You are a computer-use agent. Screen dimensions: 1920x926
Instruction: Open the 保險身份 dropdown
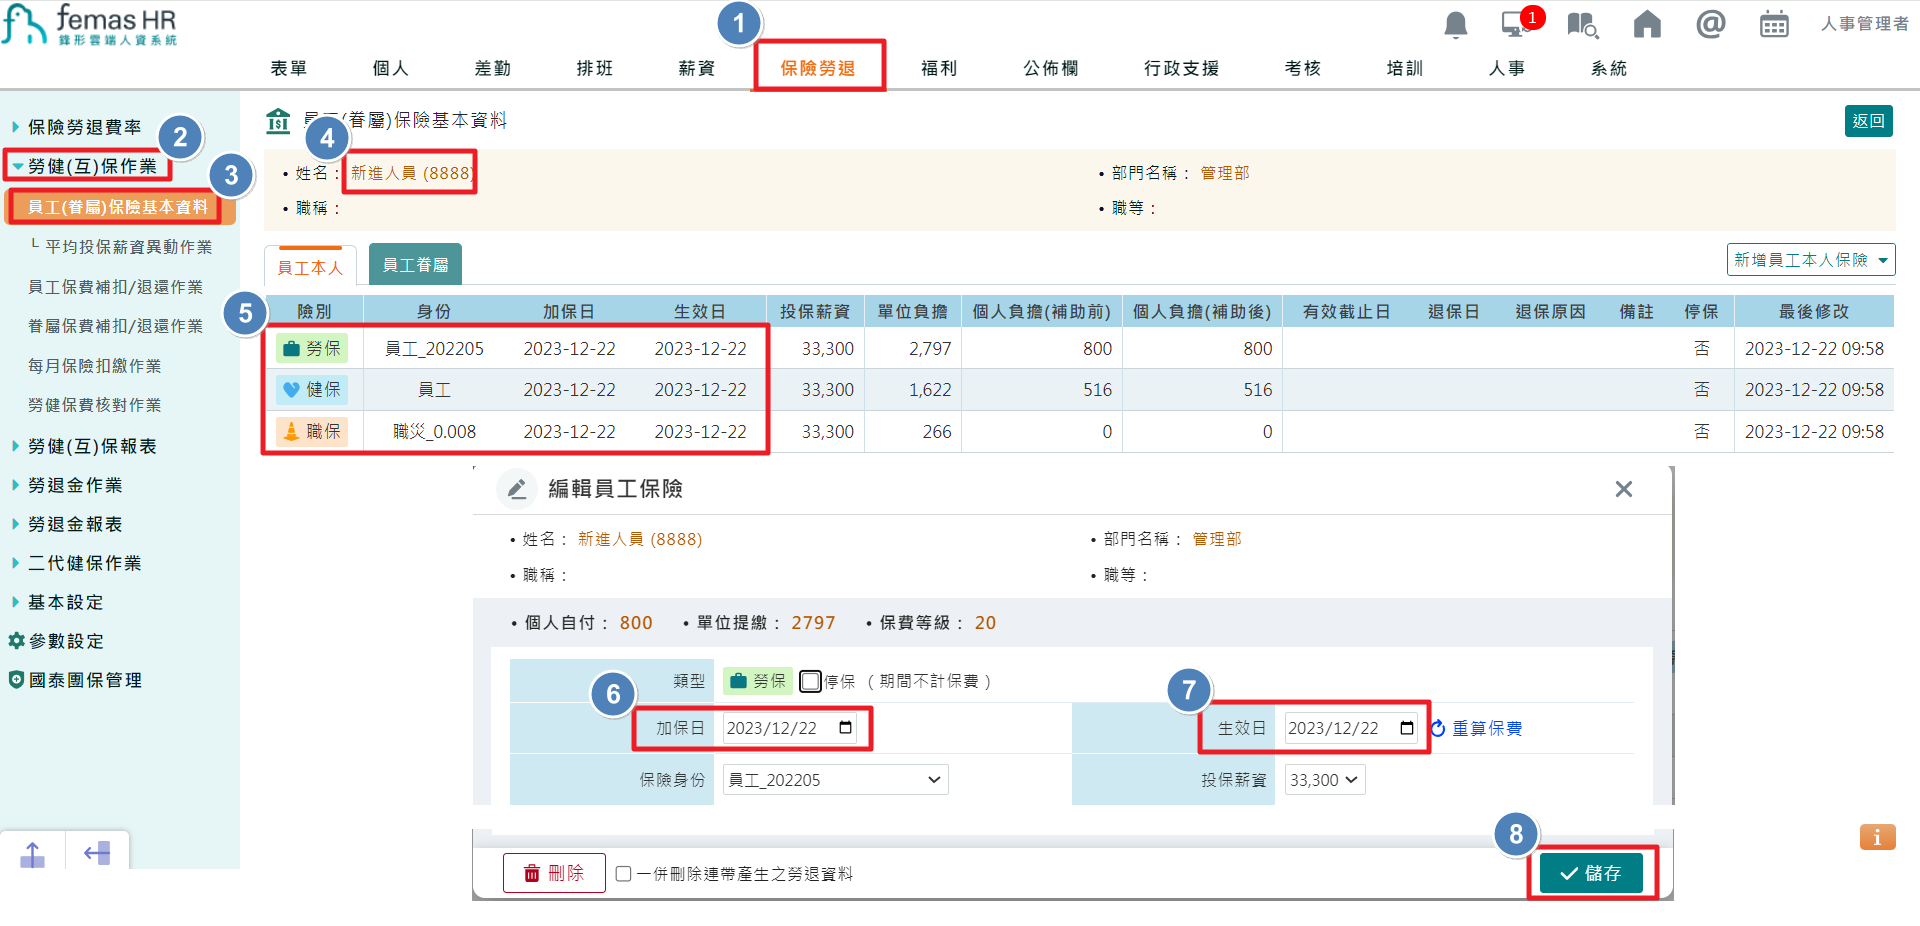coord(835,779)
